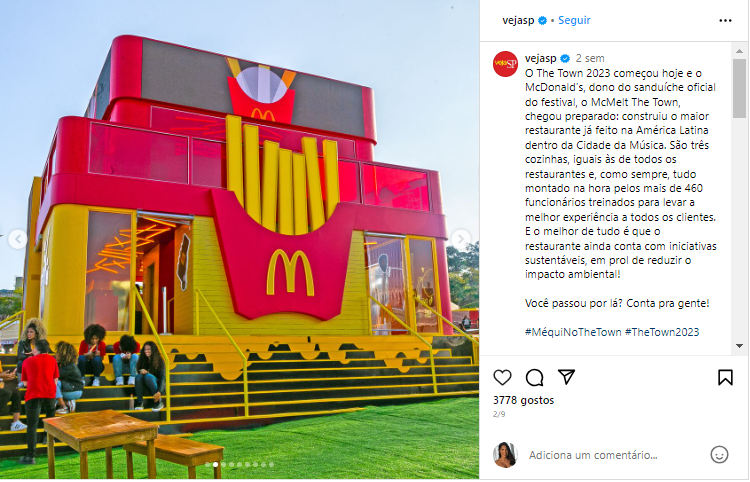Follow vejasp with the Seguir link
Screen dimensions: 750x482
(x=574, y=20)
